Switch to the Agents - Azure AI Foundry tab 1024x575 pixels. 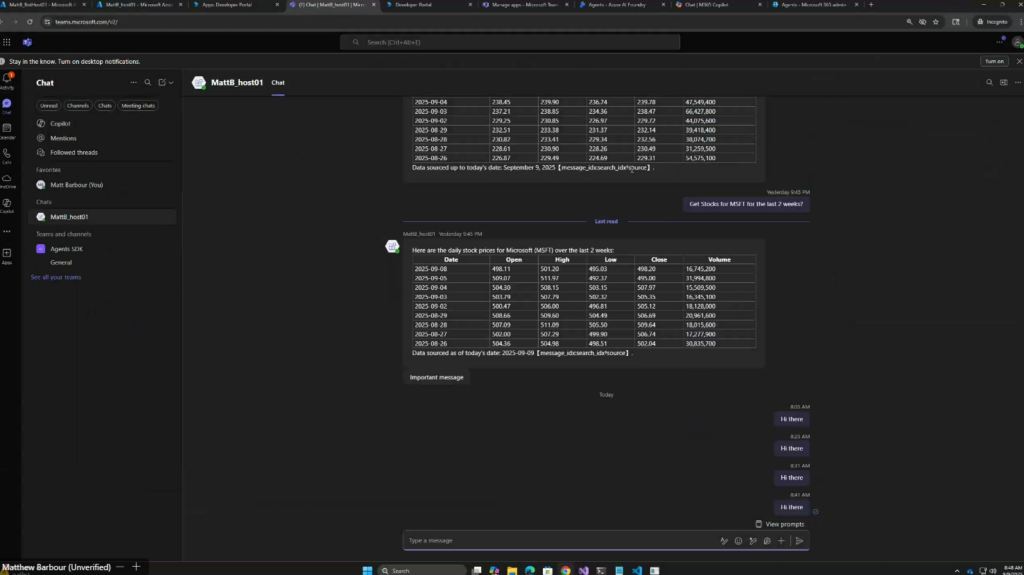tap(622, 5)
